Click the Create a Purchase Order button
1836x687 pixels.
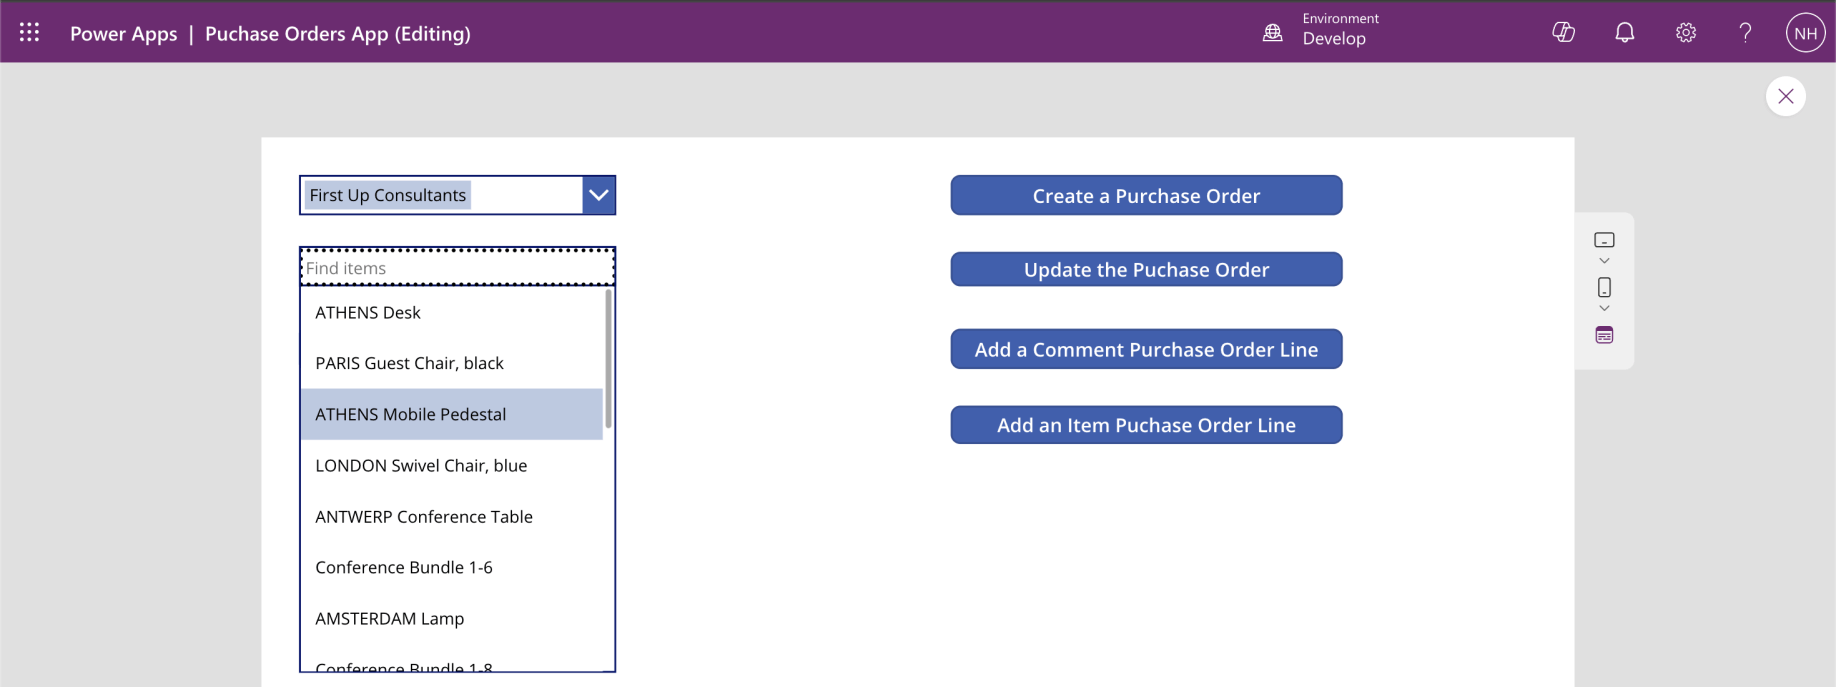1146,196
